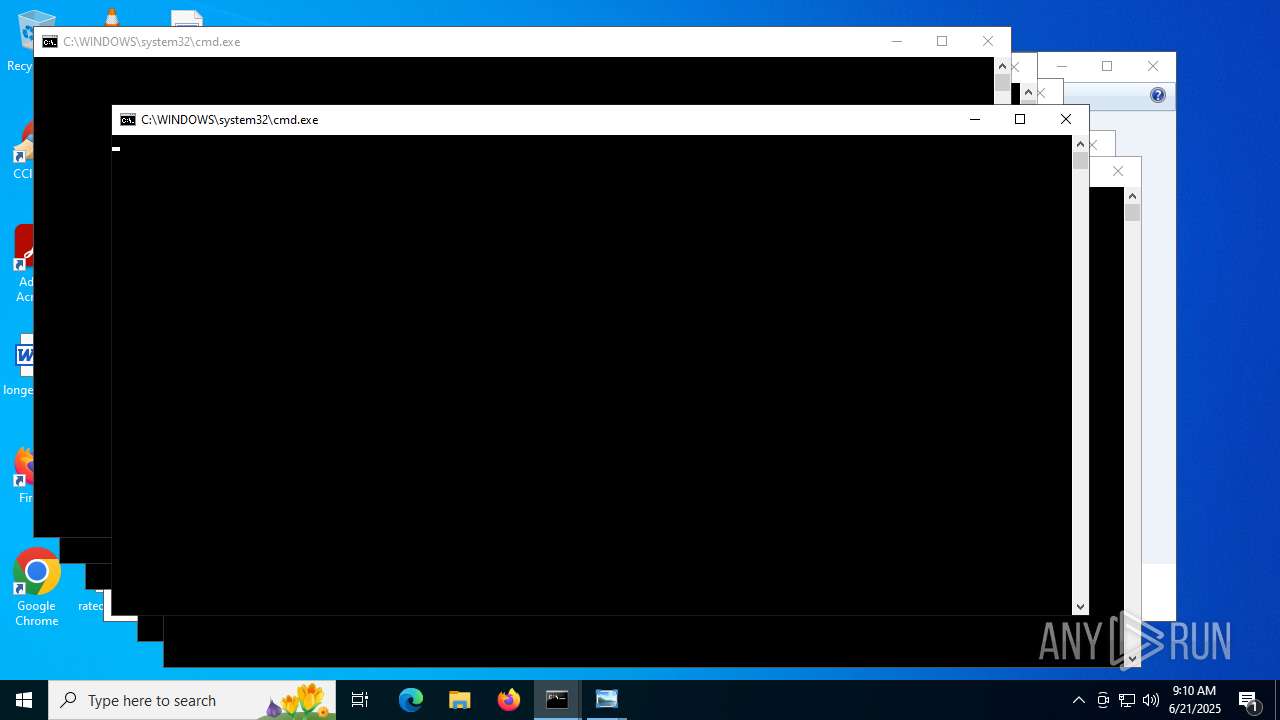The height and width of the screenshot is (720, 1280).
Task: Close the rightmost background window
Action: tap(1153, 67)
